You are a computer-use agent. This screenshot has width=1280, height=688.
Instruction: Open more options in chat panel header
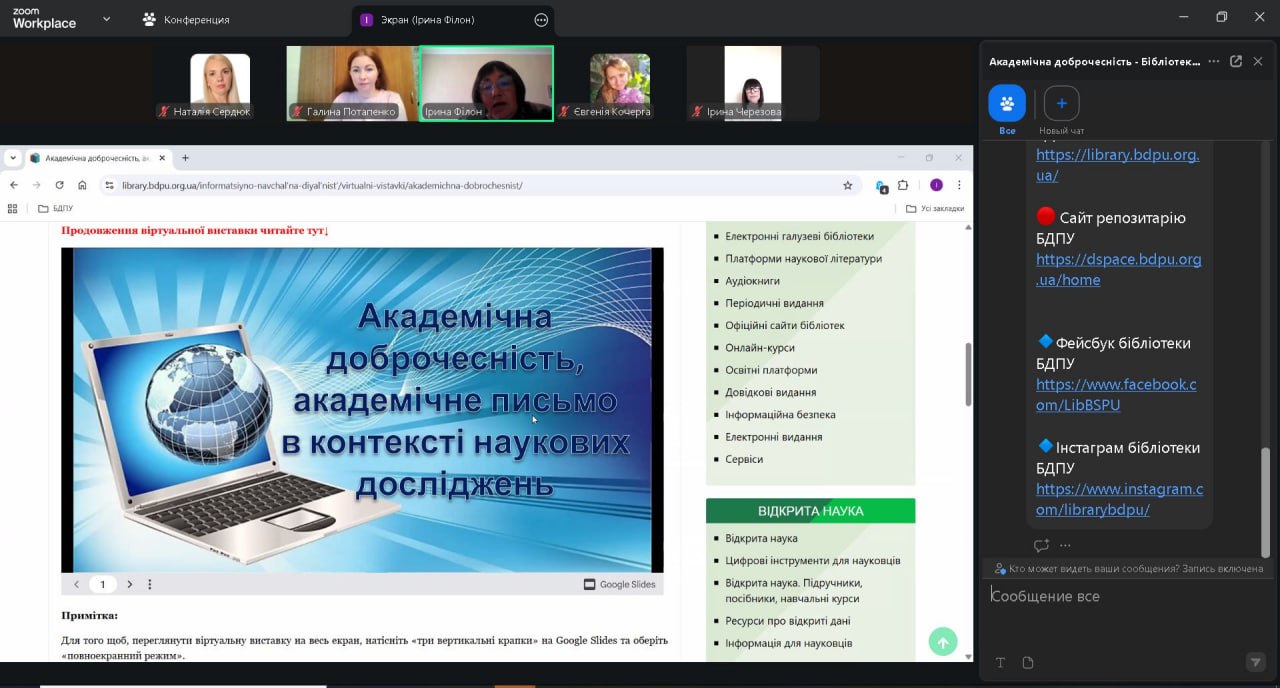click(x=1213, y=61)
